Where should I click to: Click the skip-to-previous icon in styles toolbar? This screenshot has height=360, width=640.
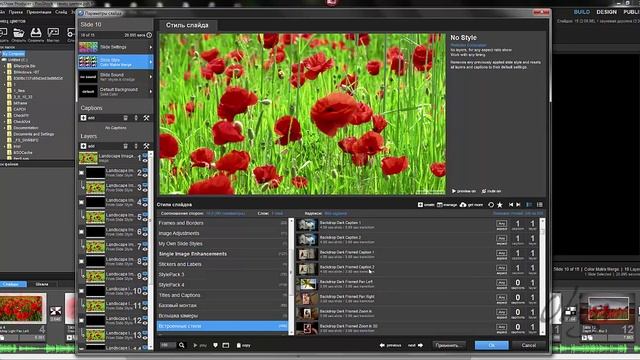511,204
